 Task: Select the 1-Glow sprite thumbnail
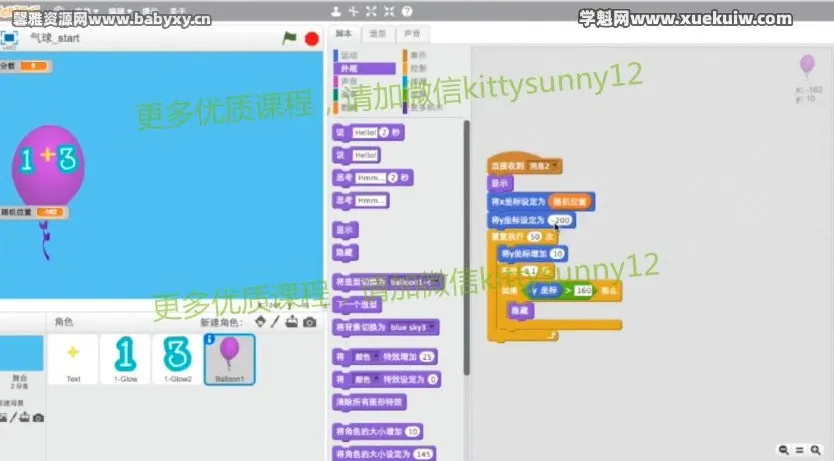(125, 358)
